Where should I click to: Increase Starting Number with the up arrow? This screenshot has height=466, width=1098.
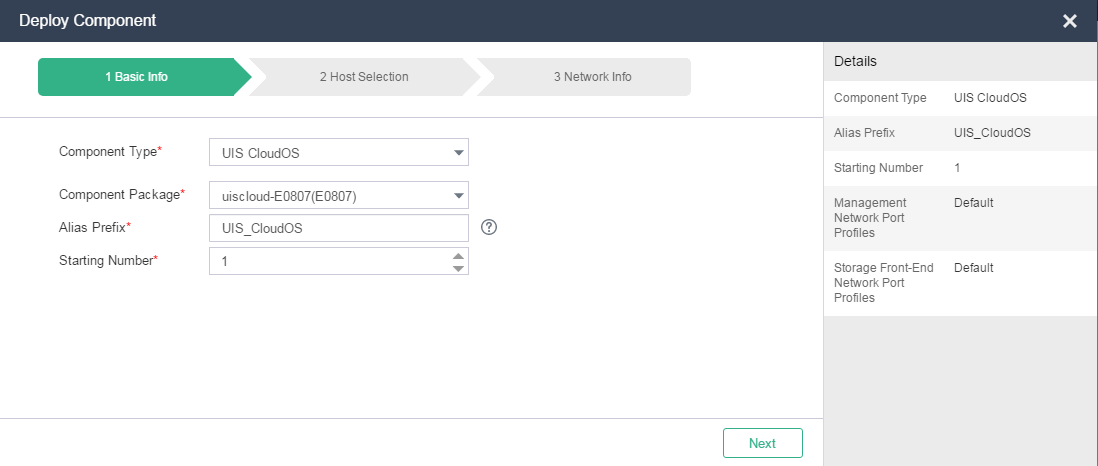pos(458,255)
